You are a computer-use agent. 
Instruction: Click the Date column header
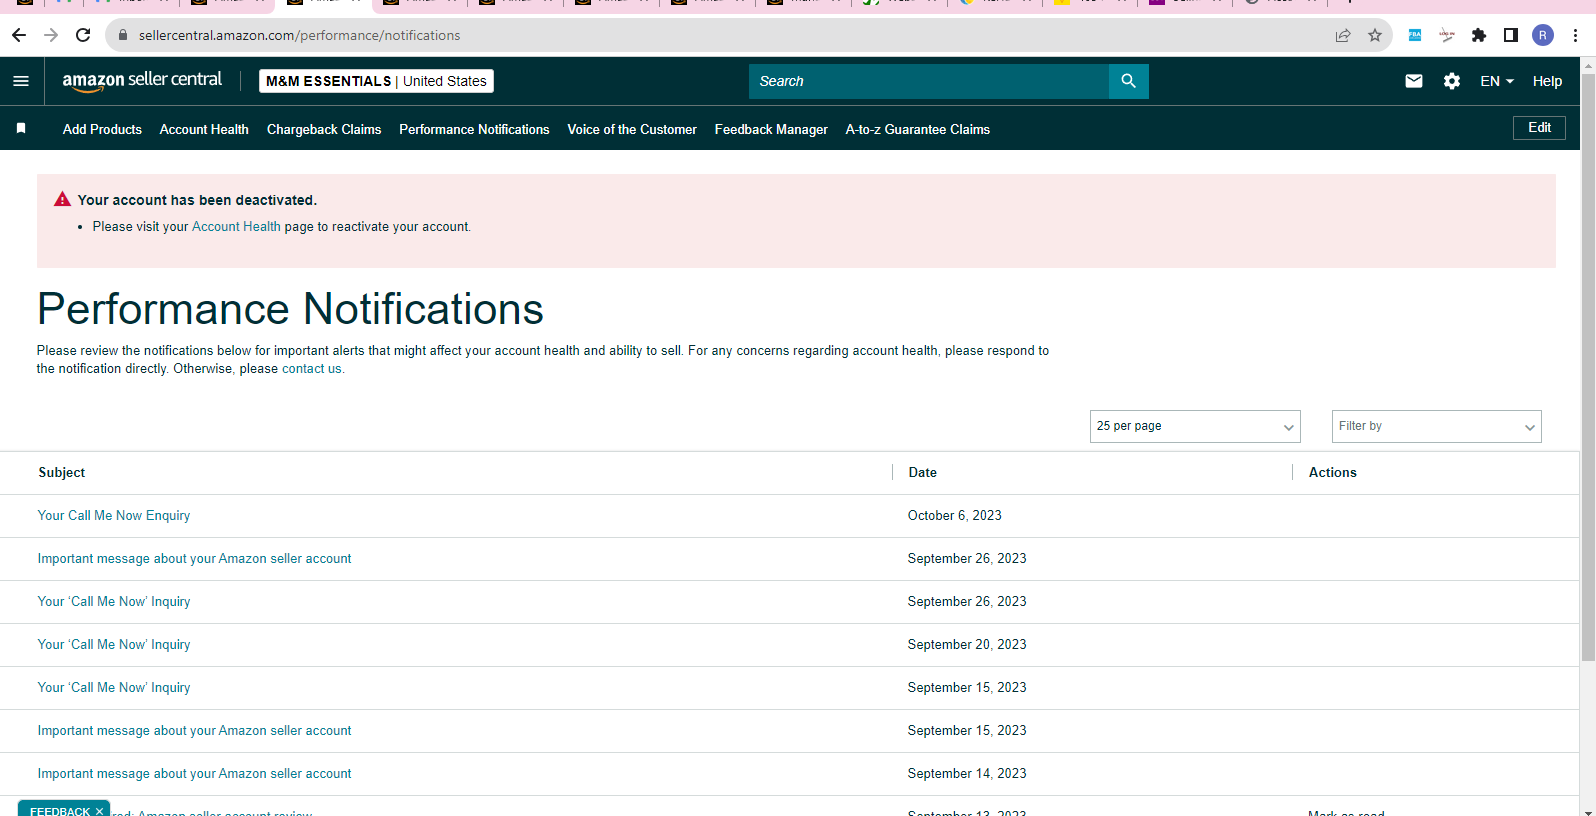[922, 473]
